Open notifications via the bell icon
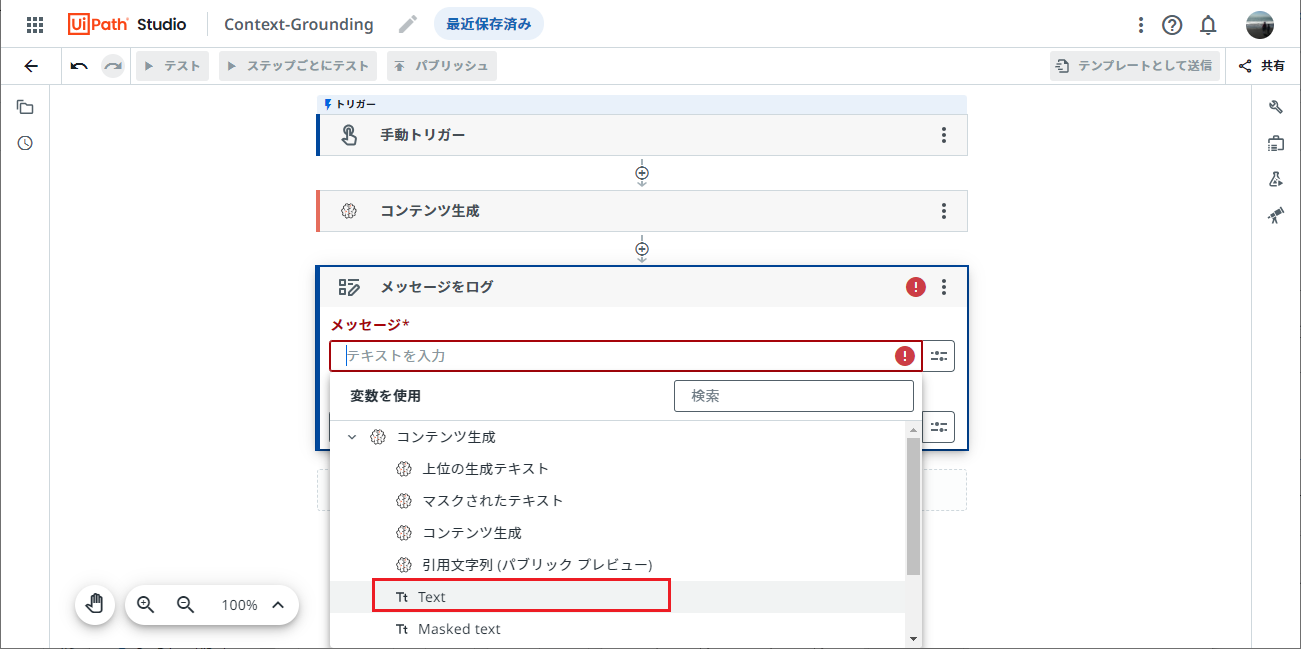1301x649 pixels. (x=1207, y=24)
